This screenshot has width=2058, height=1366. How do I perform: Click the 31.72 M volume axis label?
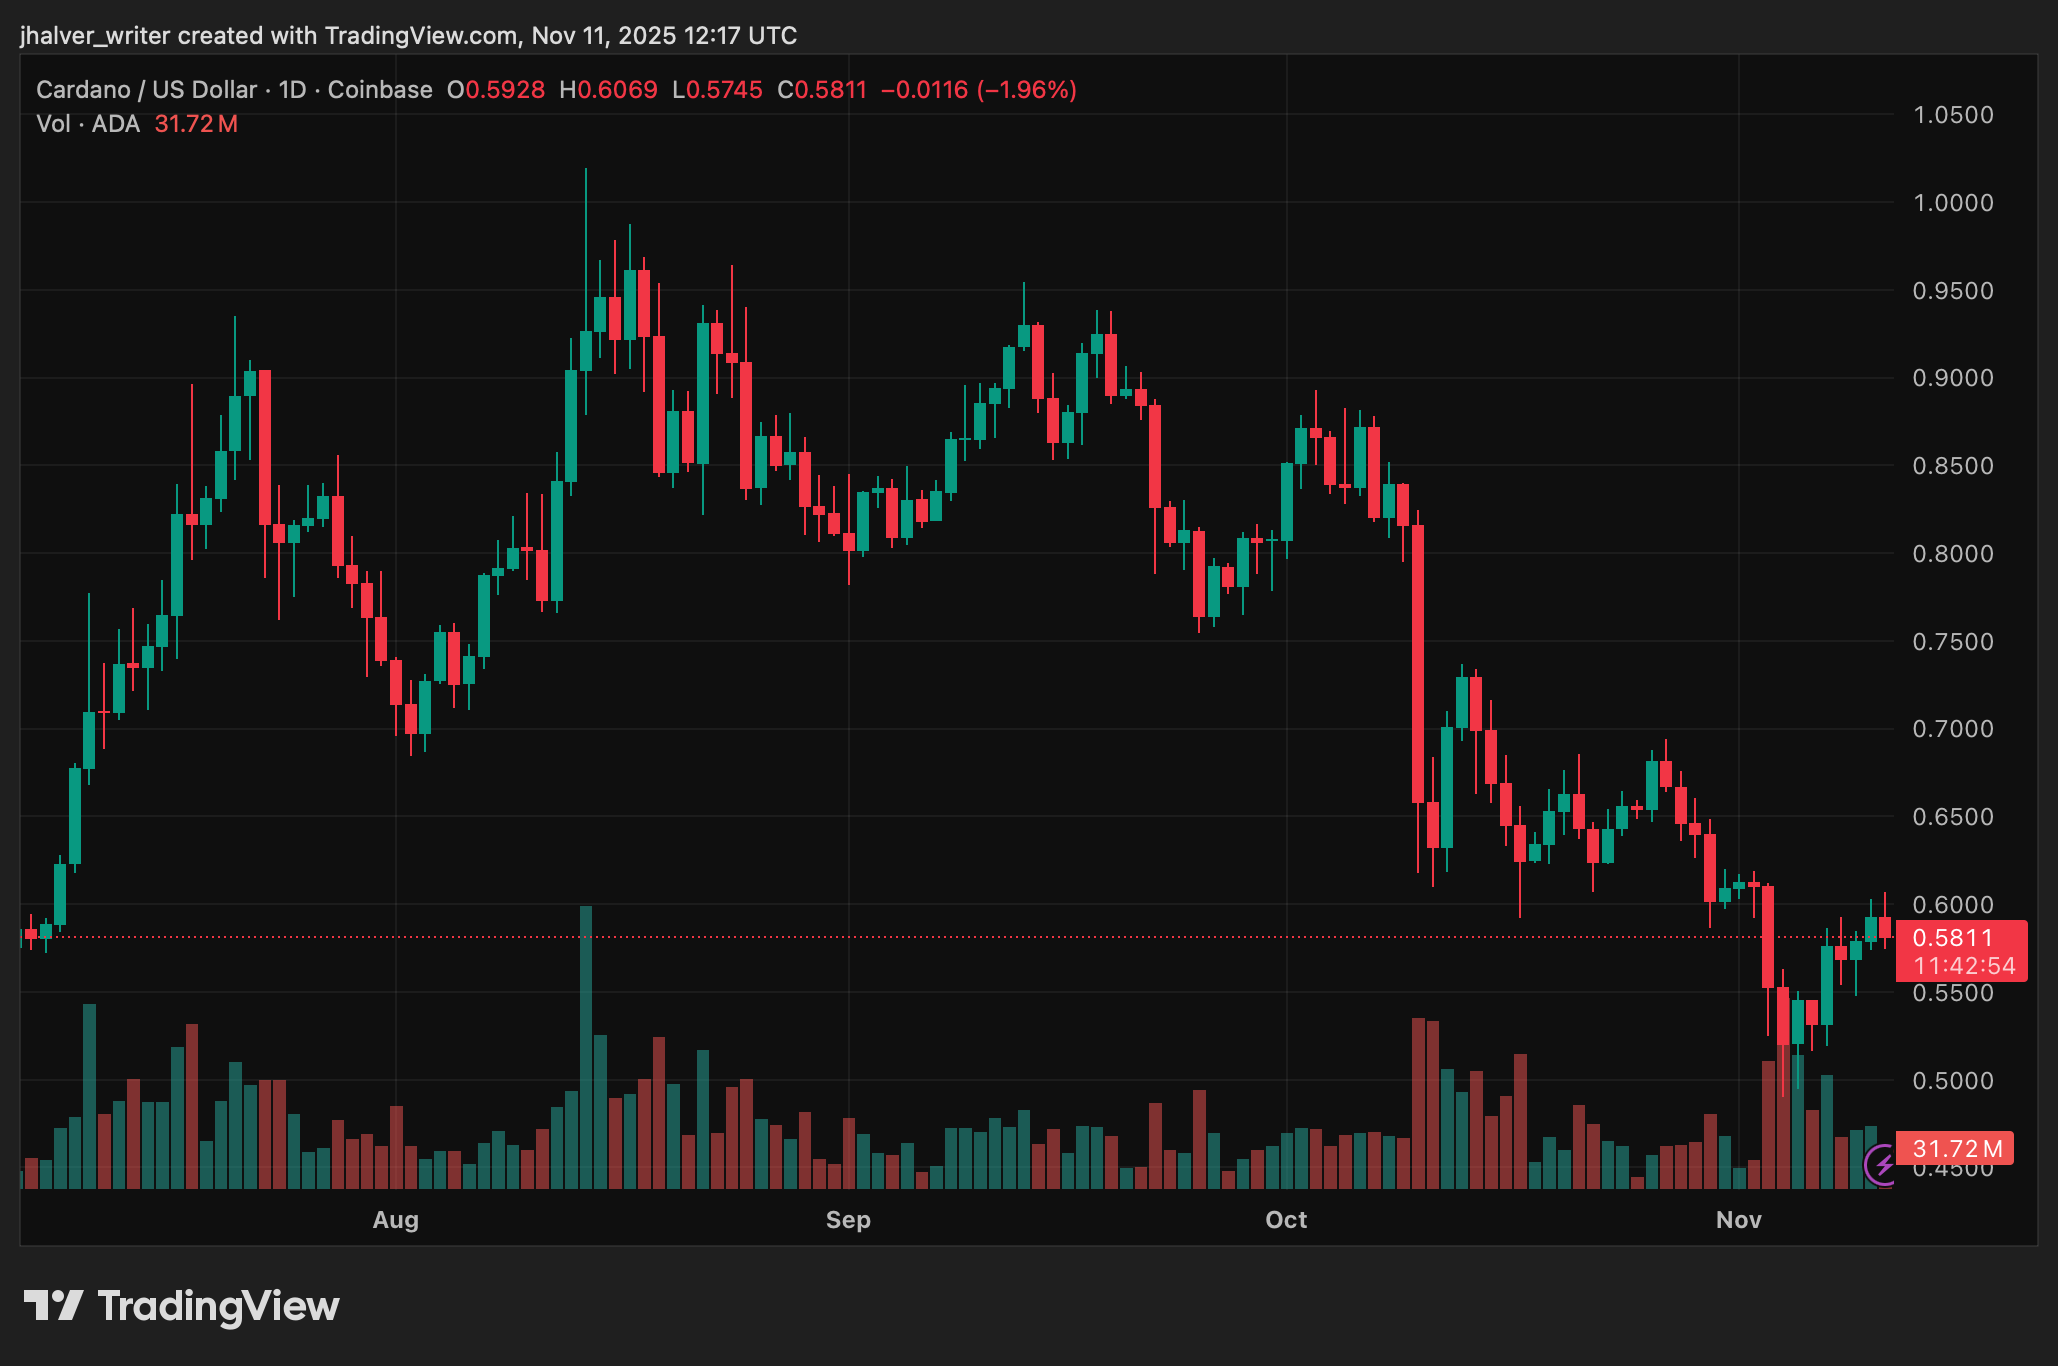tap(1957, 1149)
